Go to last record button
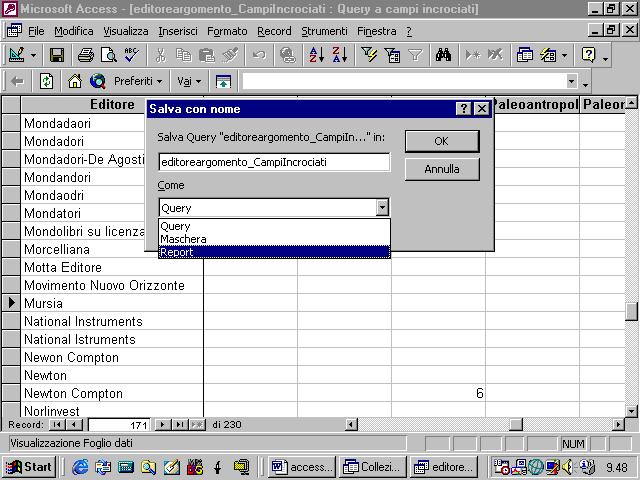 pyautogui.click(x=179, y=424)
